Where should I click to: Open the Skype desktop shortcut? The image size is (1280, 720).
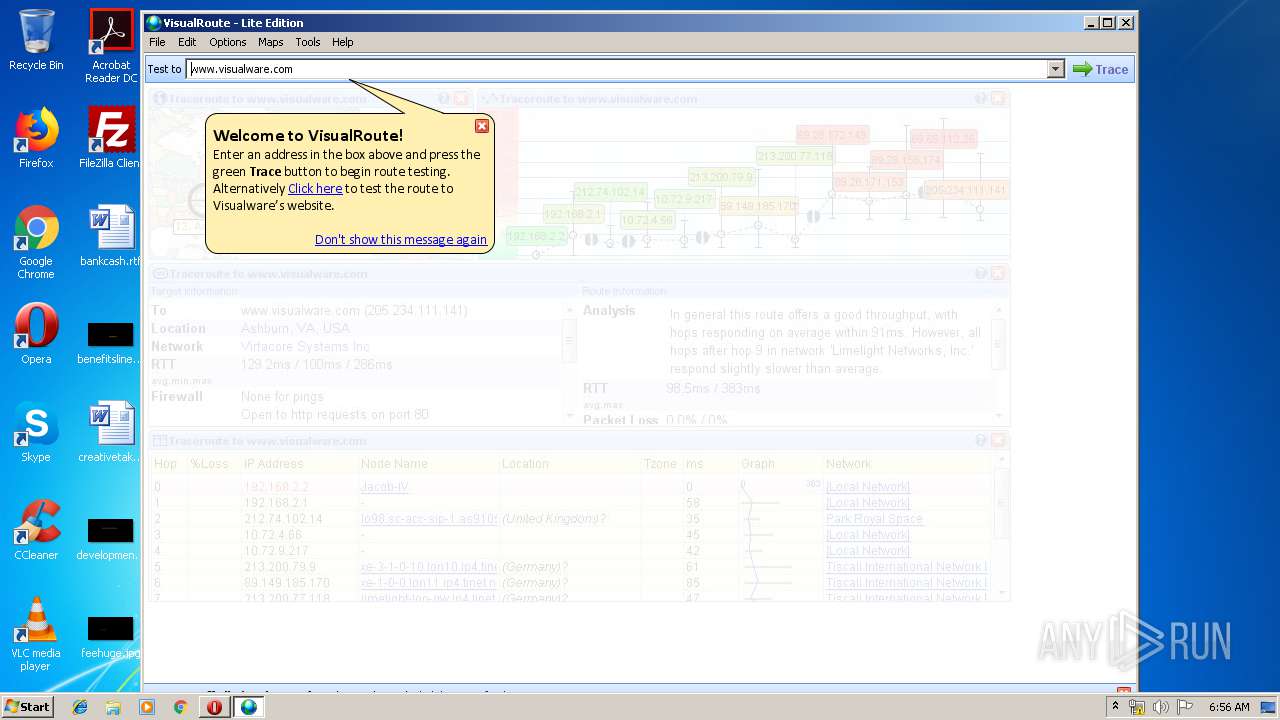[x=36, y=432]
